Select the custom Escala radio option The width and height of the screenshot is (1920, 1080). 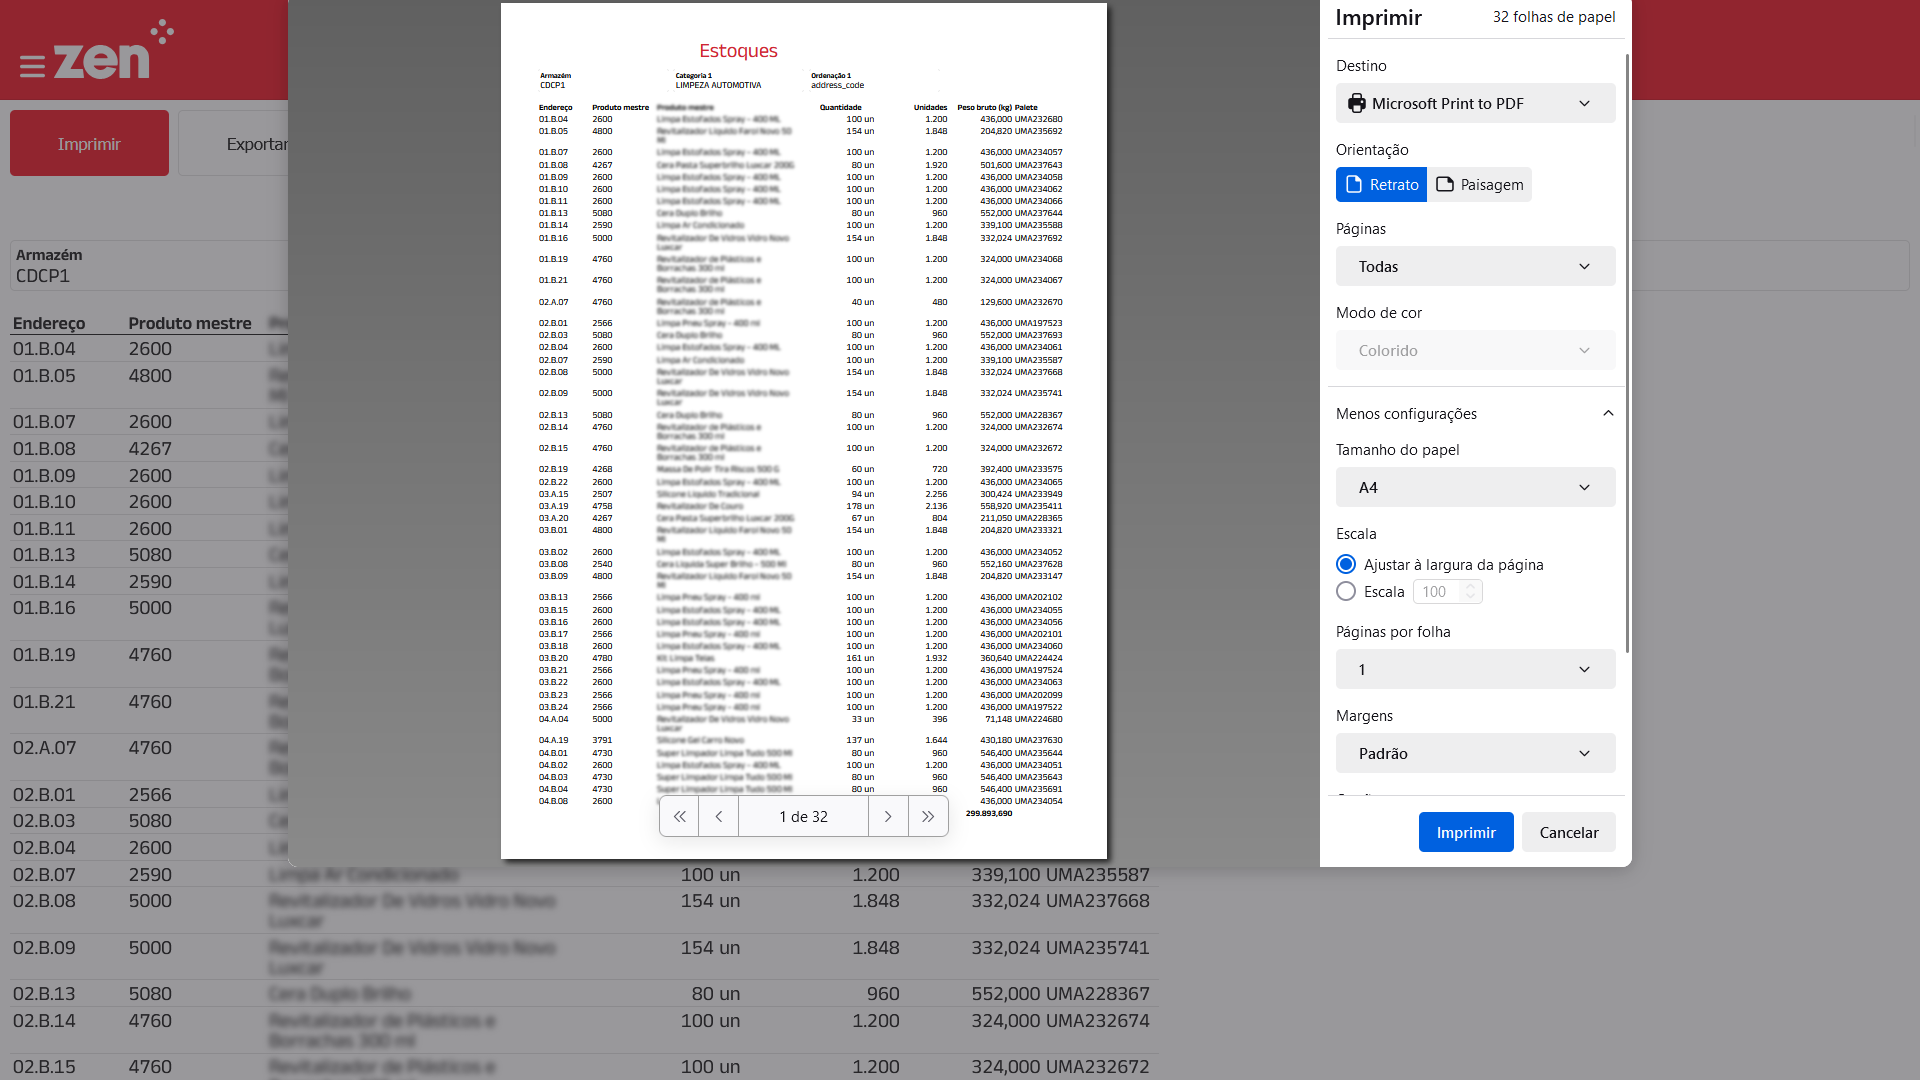click(1346, 592)
